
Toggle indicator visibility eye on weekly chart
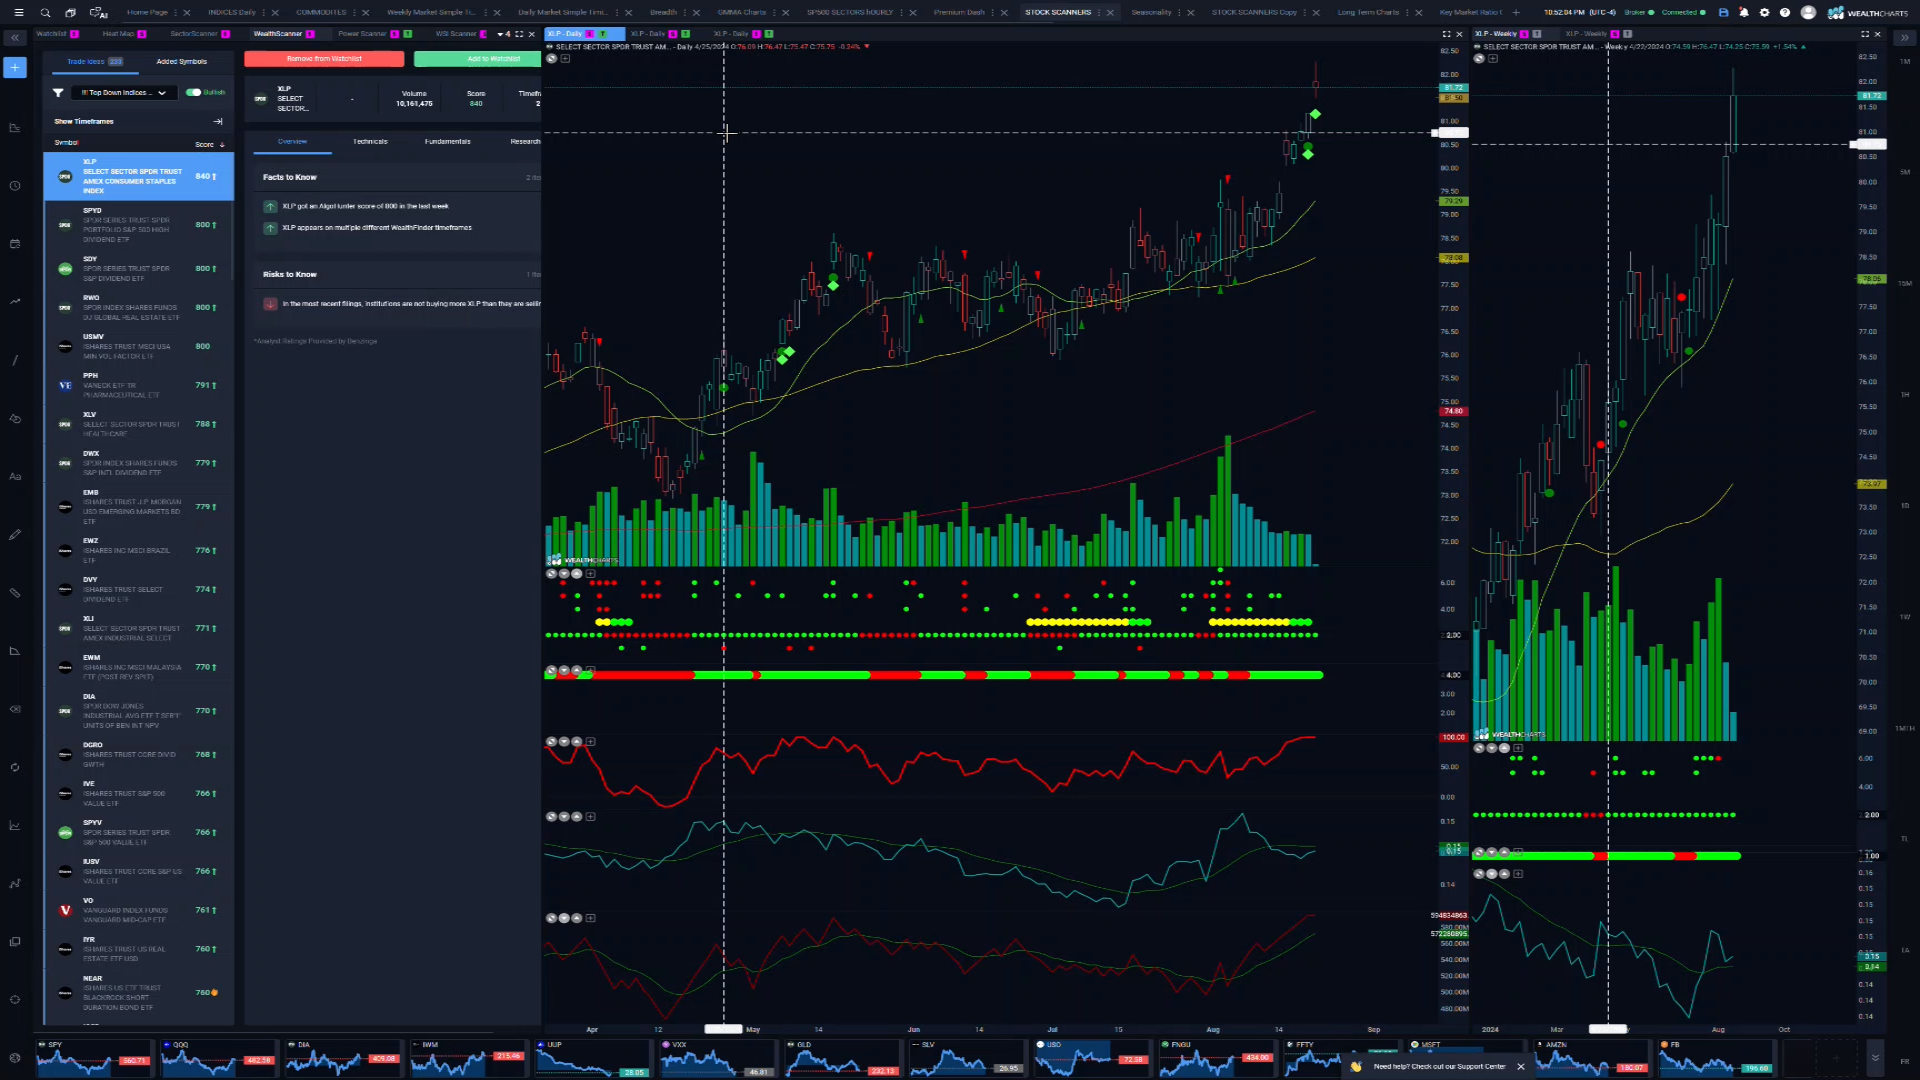coord(1479,58)
